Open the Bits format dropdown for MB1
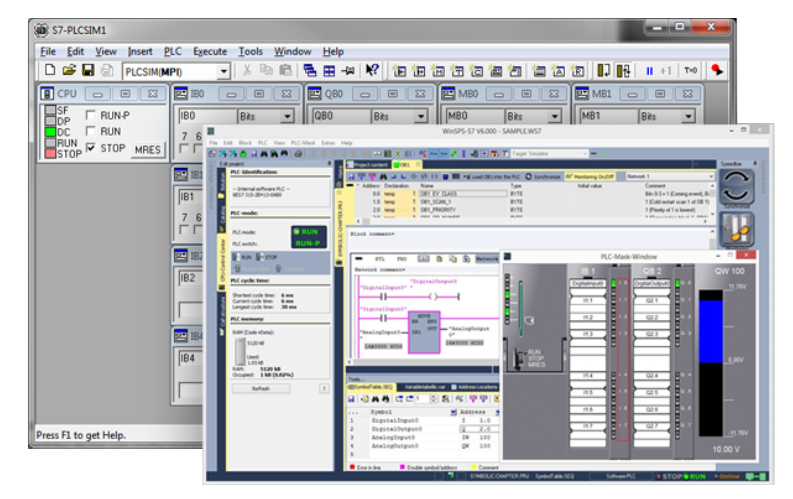This screenshot has height=499, width=793. (x=690, y=117)
